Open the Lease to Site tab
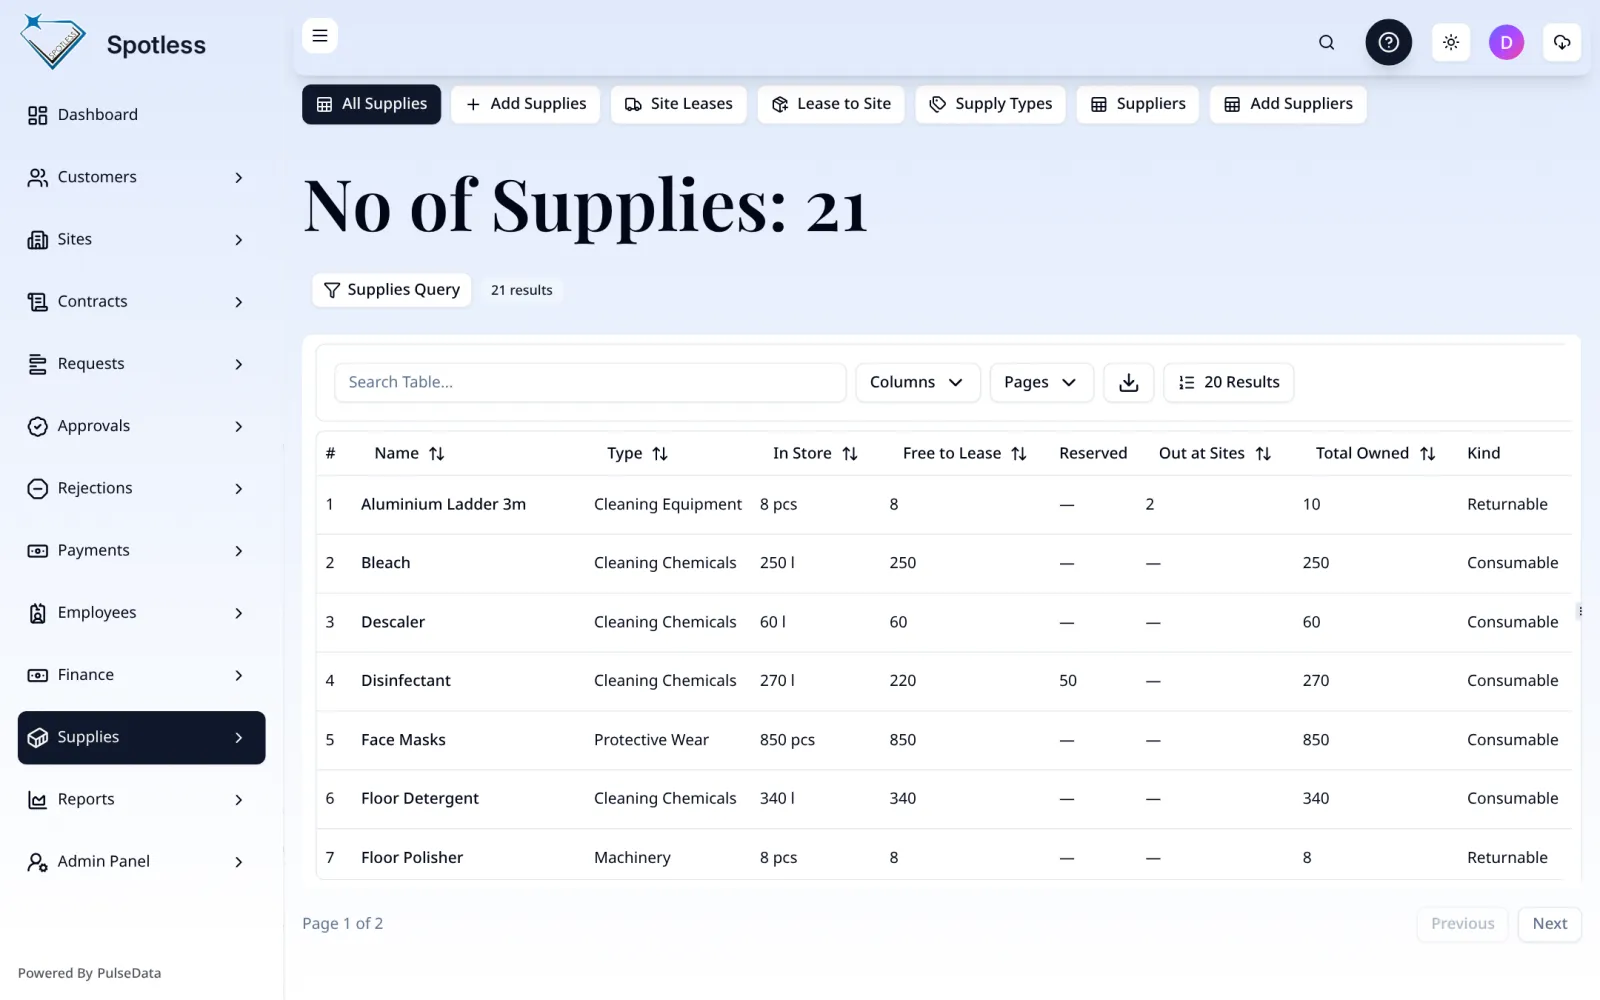This screenshot has width=1600, height=1000. [x=830, y=104]
